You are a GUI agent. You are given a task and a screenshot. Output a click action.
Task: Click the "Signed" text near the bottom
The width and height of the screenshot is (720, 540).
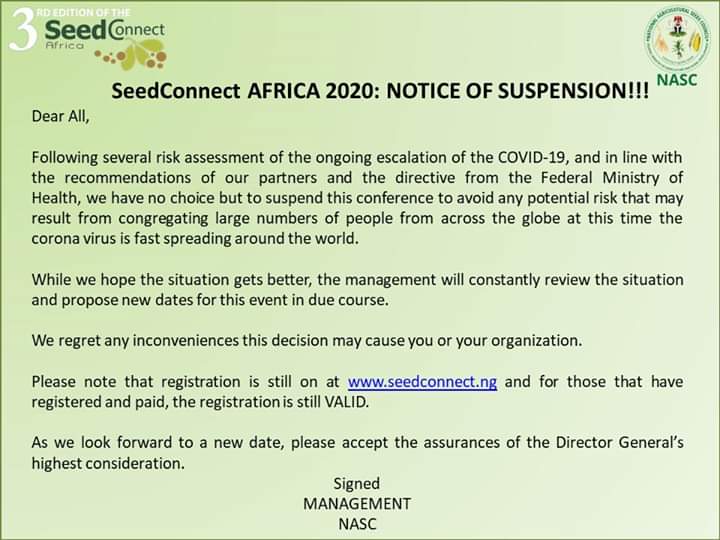(x=357, y=484)
